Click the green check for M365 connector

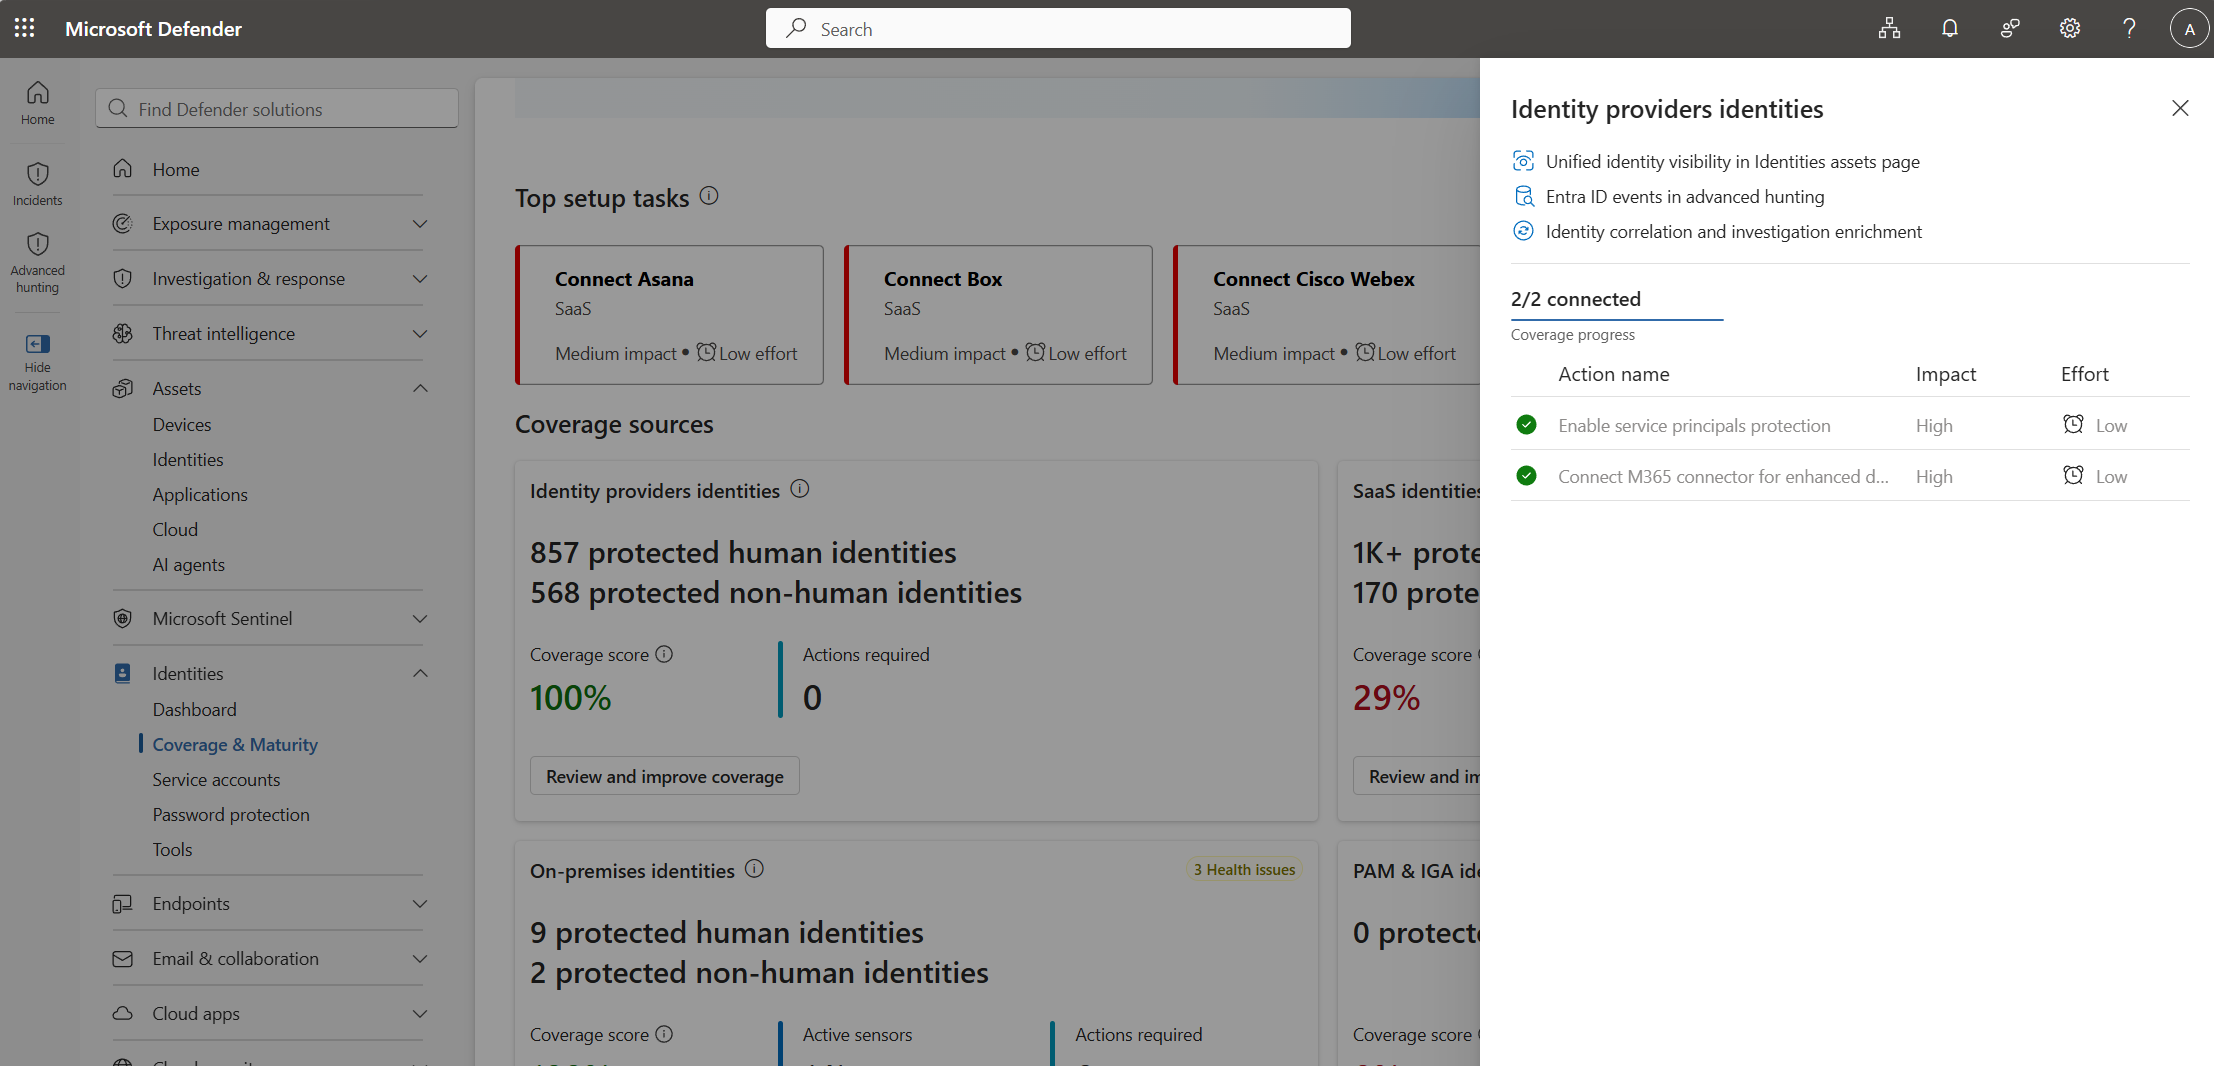1526,475
